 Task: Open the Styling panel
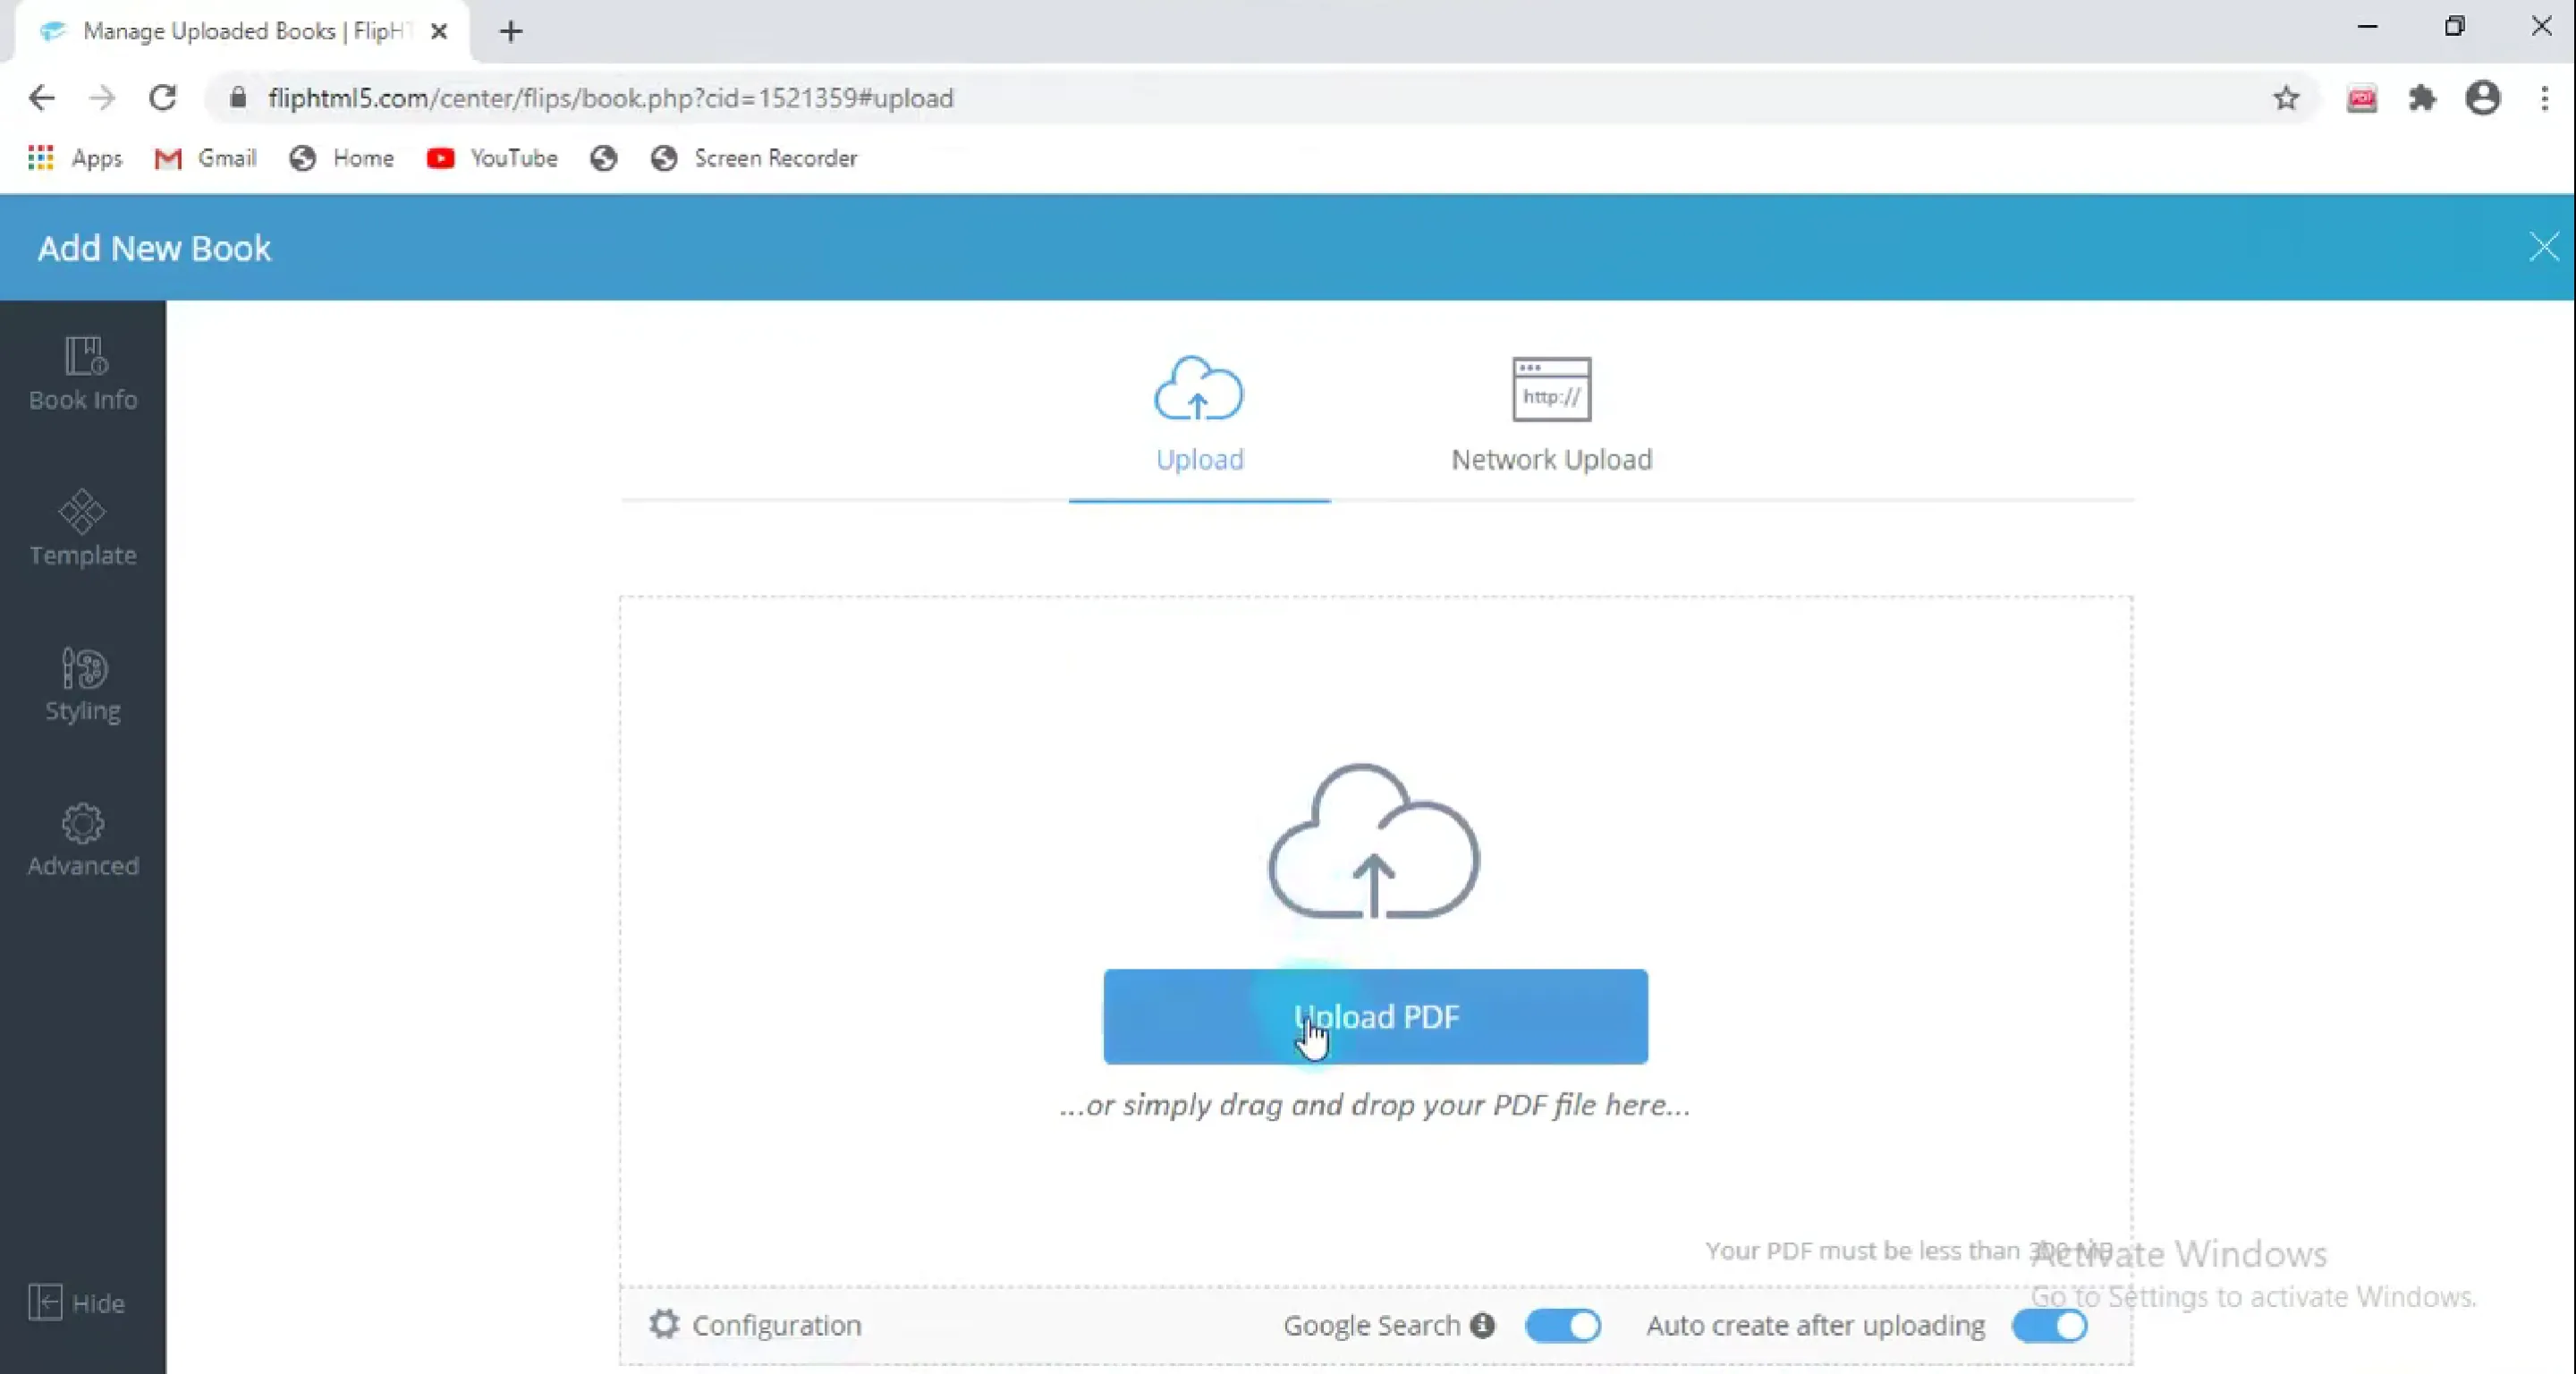click(81, 683)
